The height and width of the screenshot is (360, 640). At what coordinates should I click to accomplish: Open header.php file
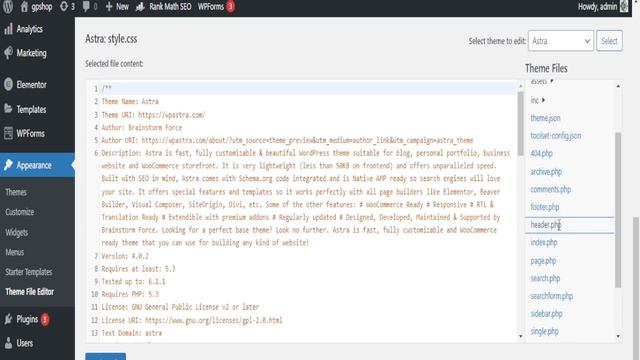pyautogui.click(x=545, y=225)
